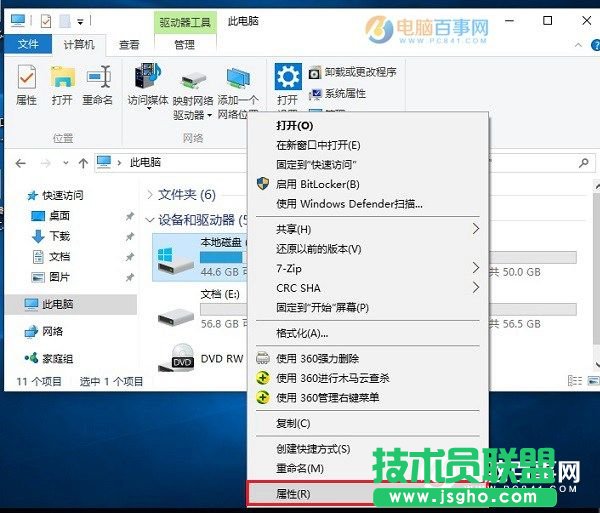Open Desktop (桌面) in sidebar
Viewport: 600px width, 513px height.
tap(50, 216)
